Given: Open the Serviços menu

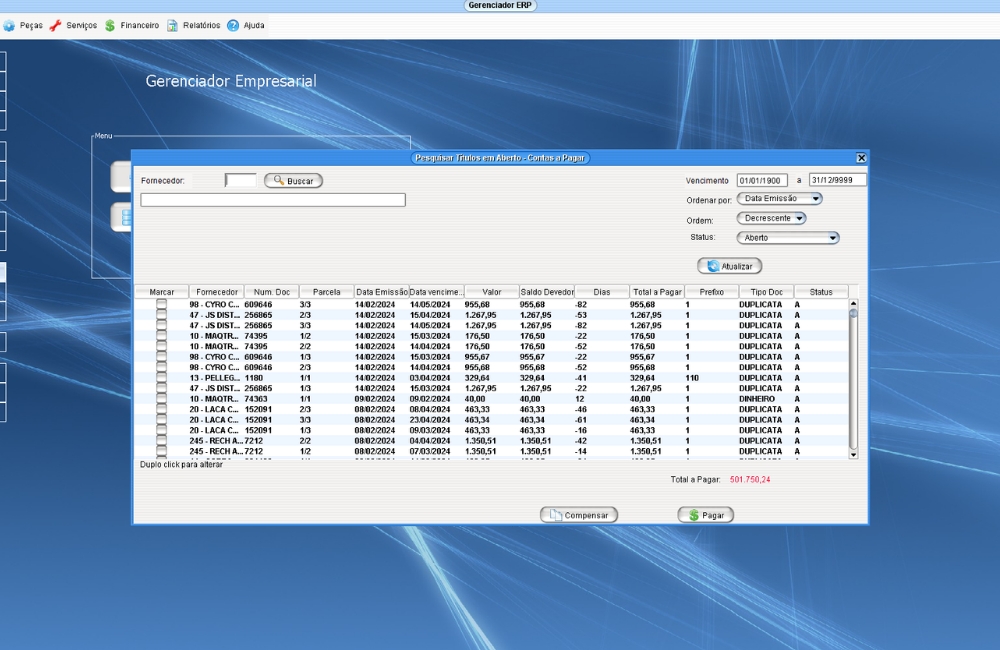Looking at the screenshot, I should pos(73,26).
